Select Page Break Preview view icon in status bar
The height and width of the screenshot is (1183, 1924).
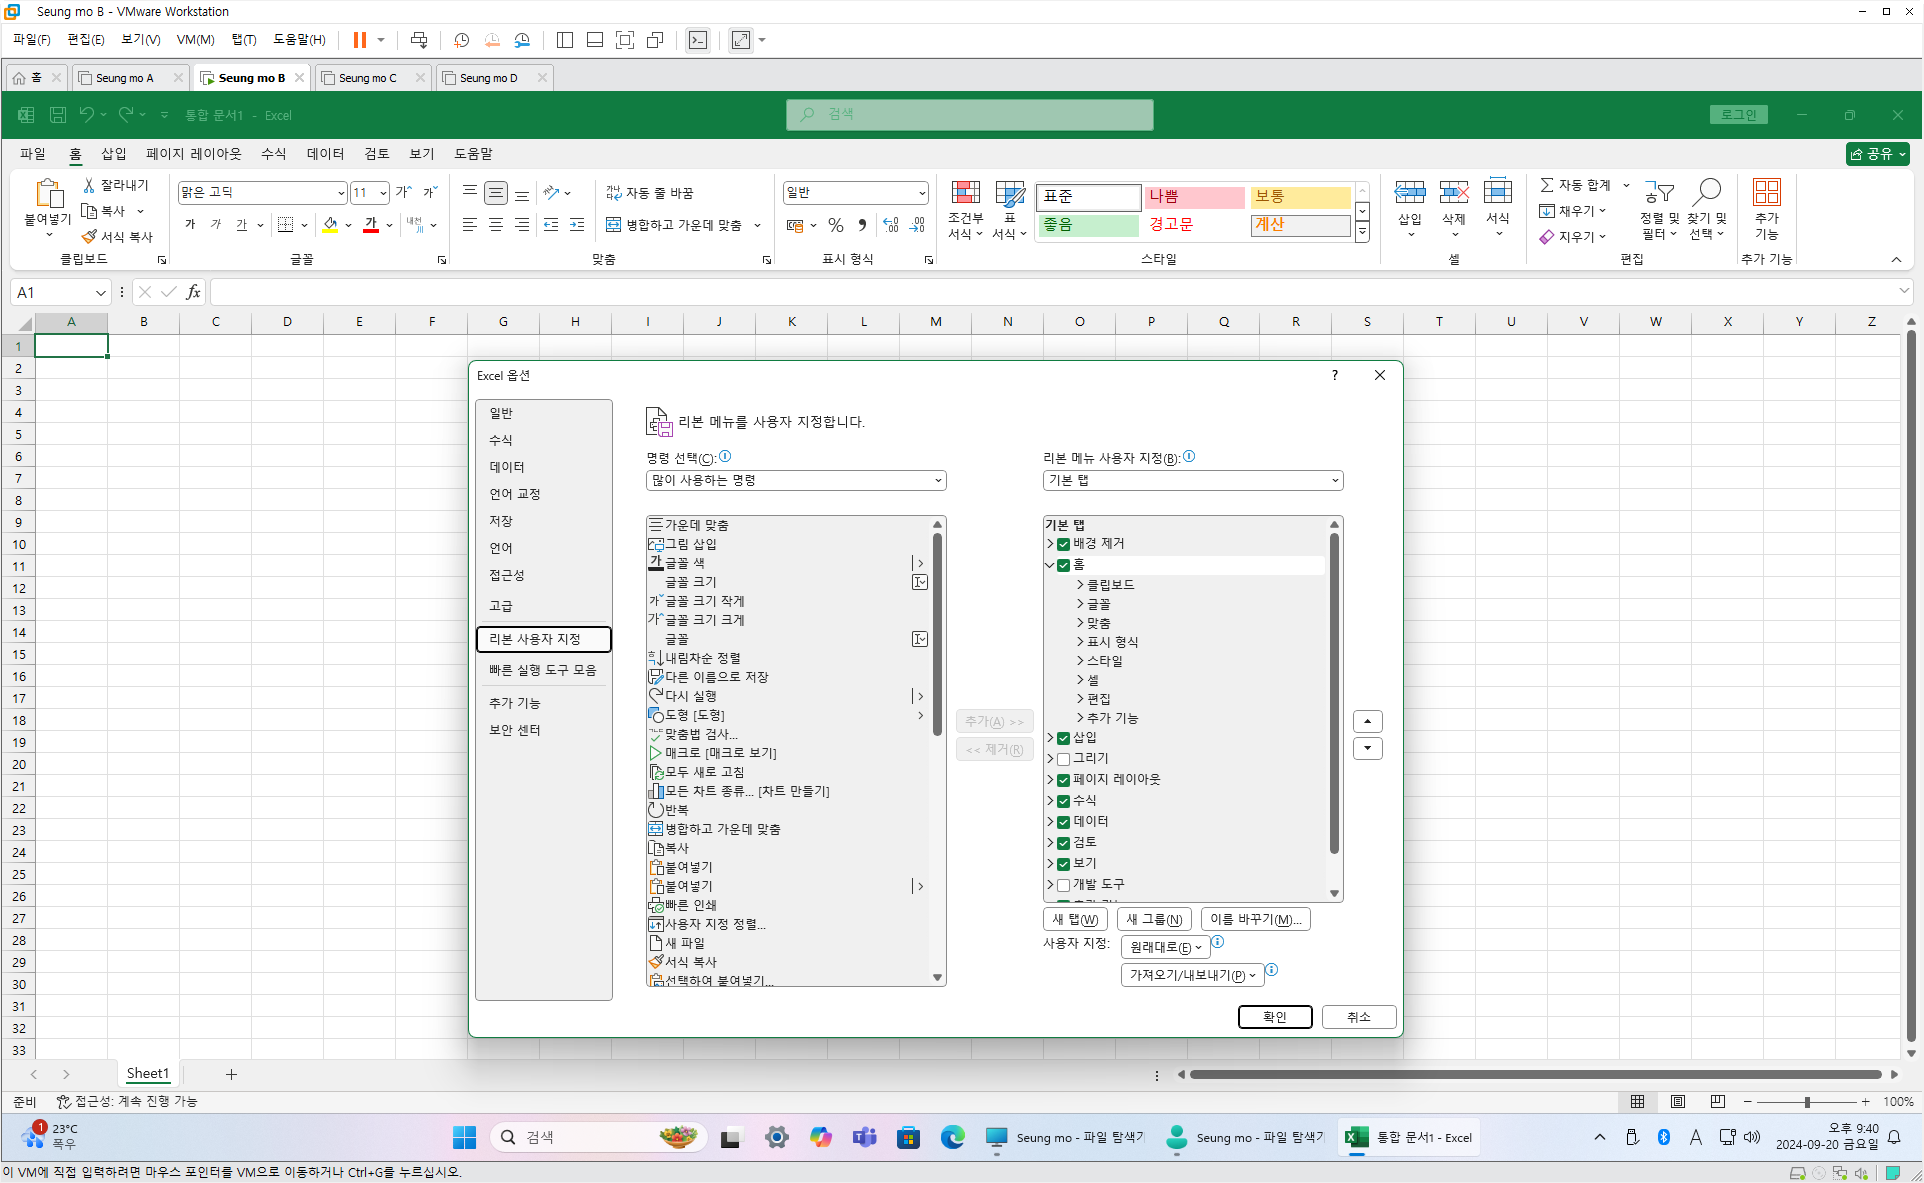(x=1718, y=1101)
